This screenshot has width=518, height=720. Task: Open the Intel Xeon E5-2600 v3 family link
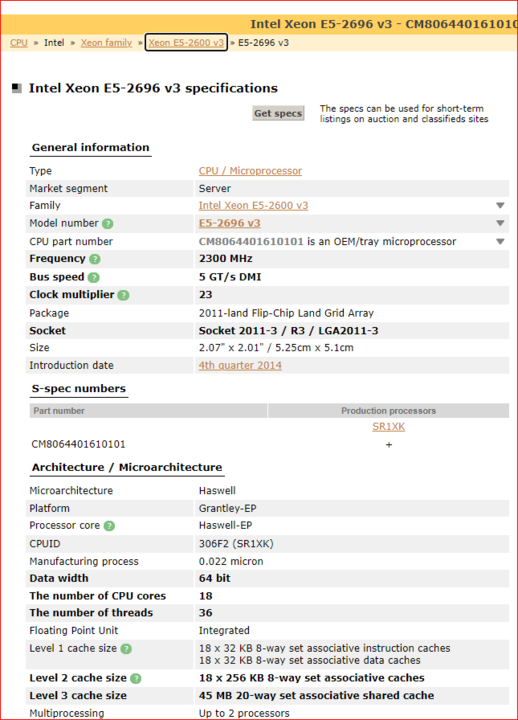click(x=253, y=206)
